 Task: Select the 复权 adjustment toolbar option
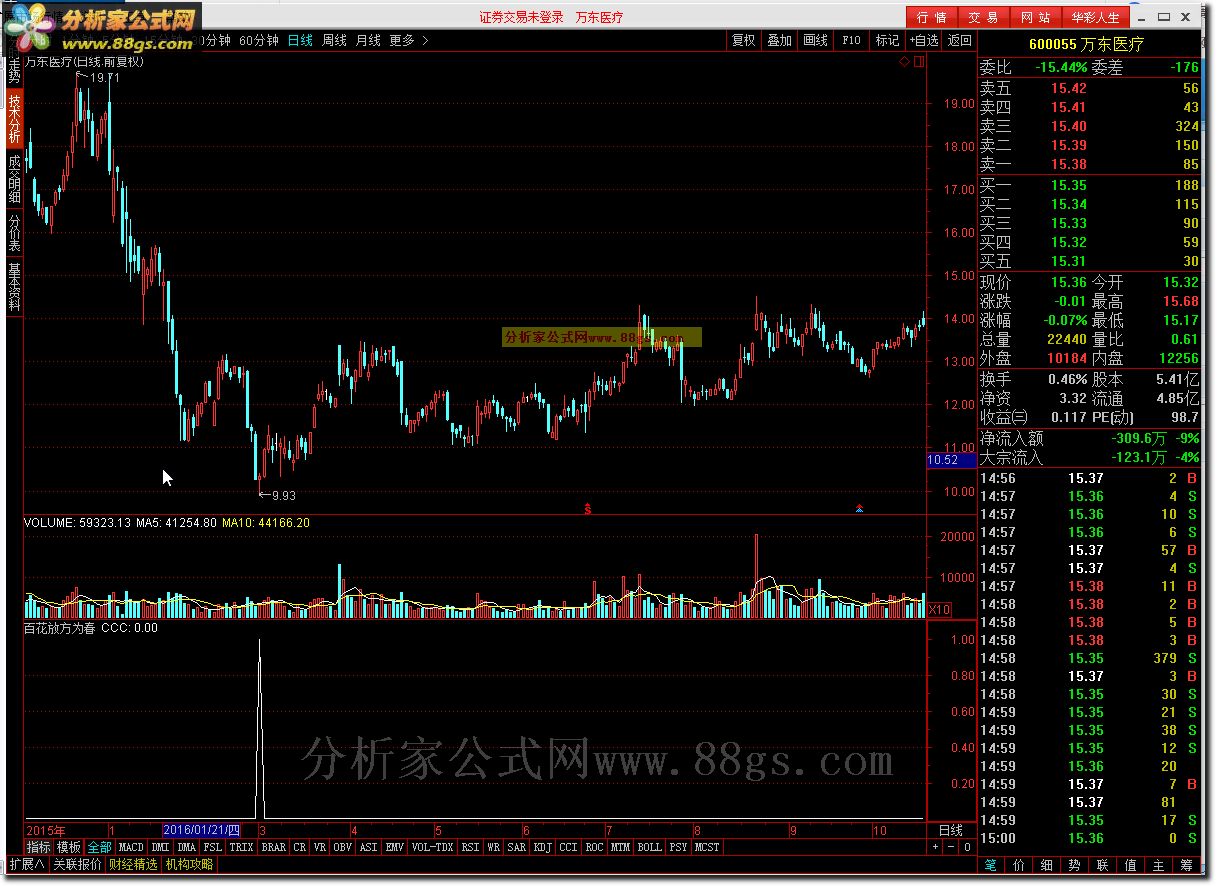744,41
